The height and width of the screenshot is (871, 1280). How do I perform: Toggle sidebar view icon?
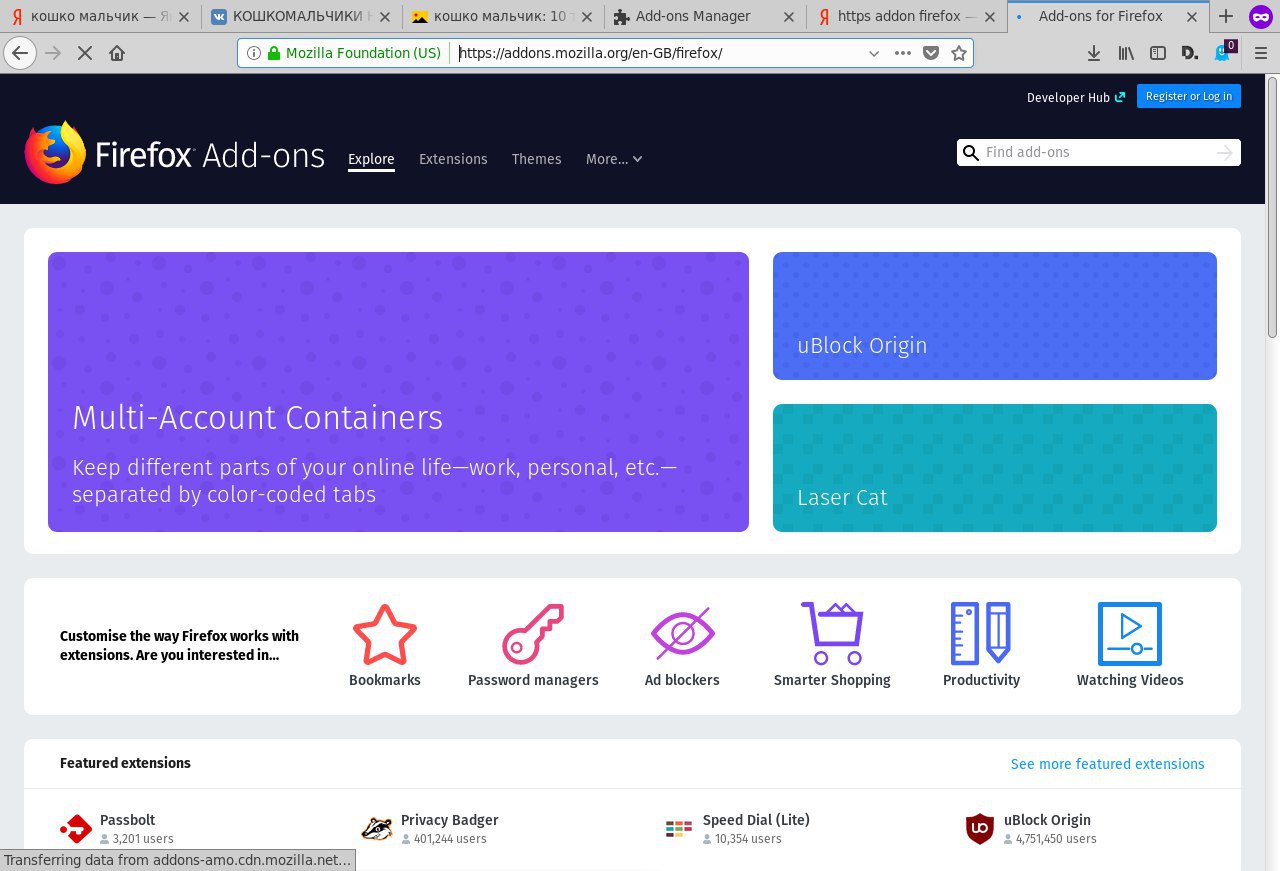(1158, 53)
